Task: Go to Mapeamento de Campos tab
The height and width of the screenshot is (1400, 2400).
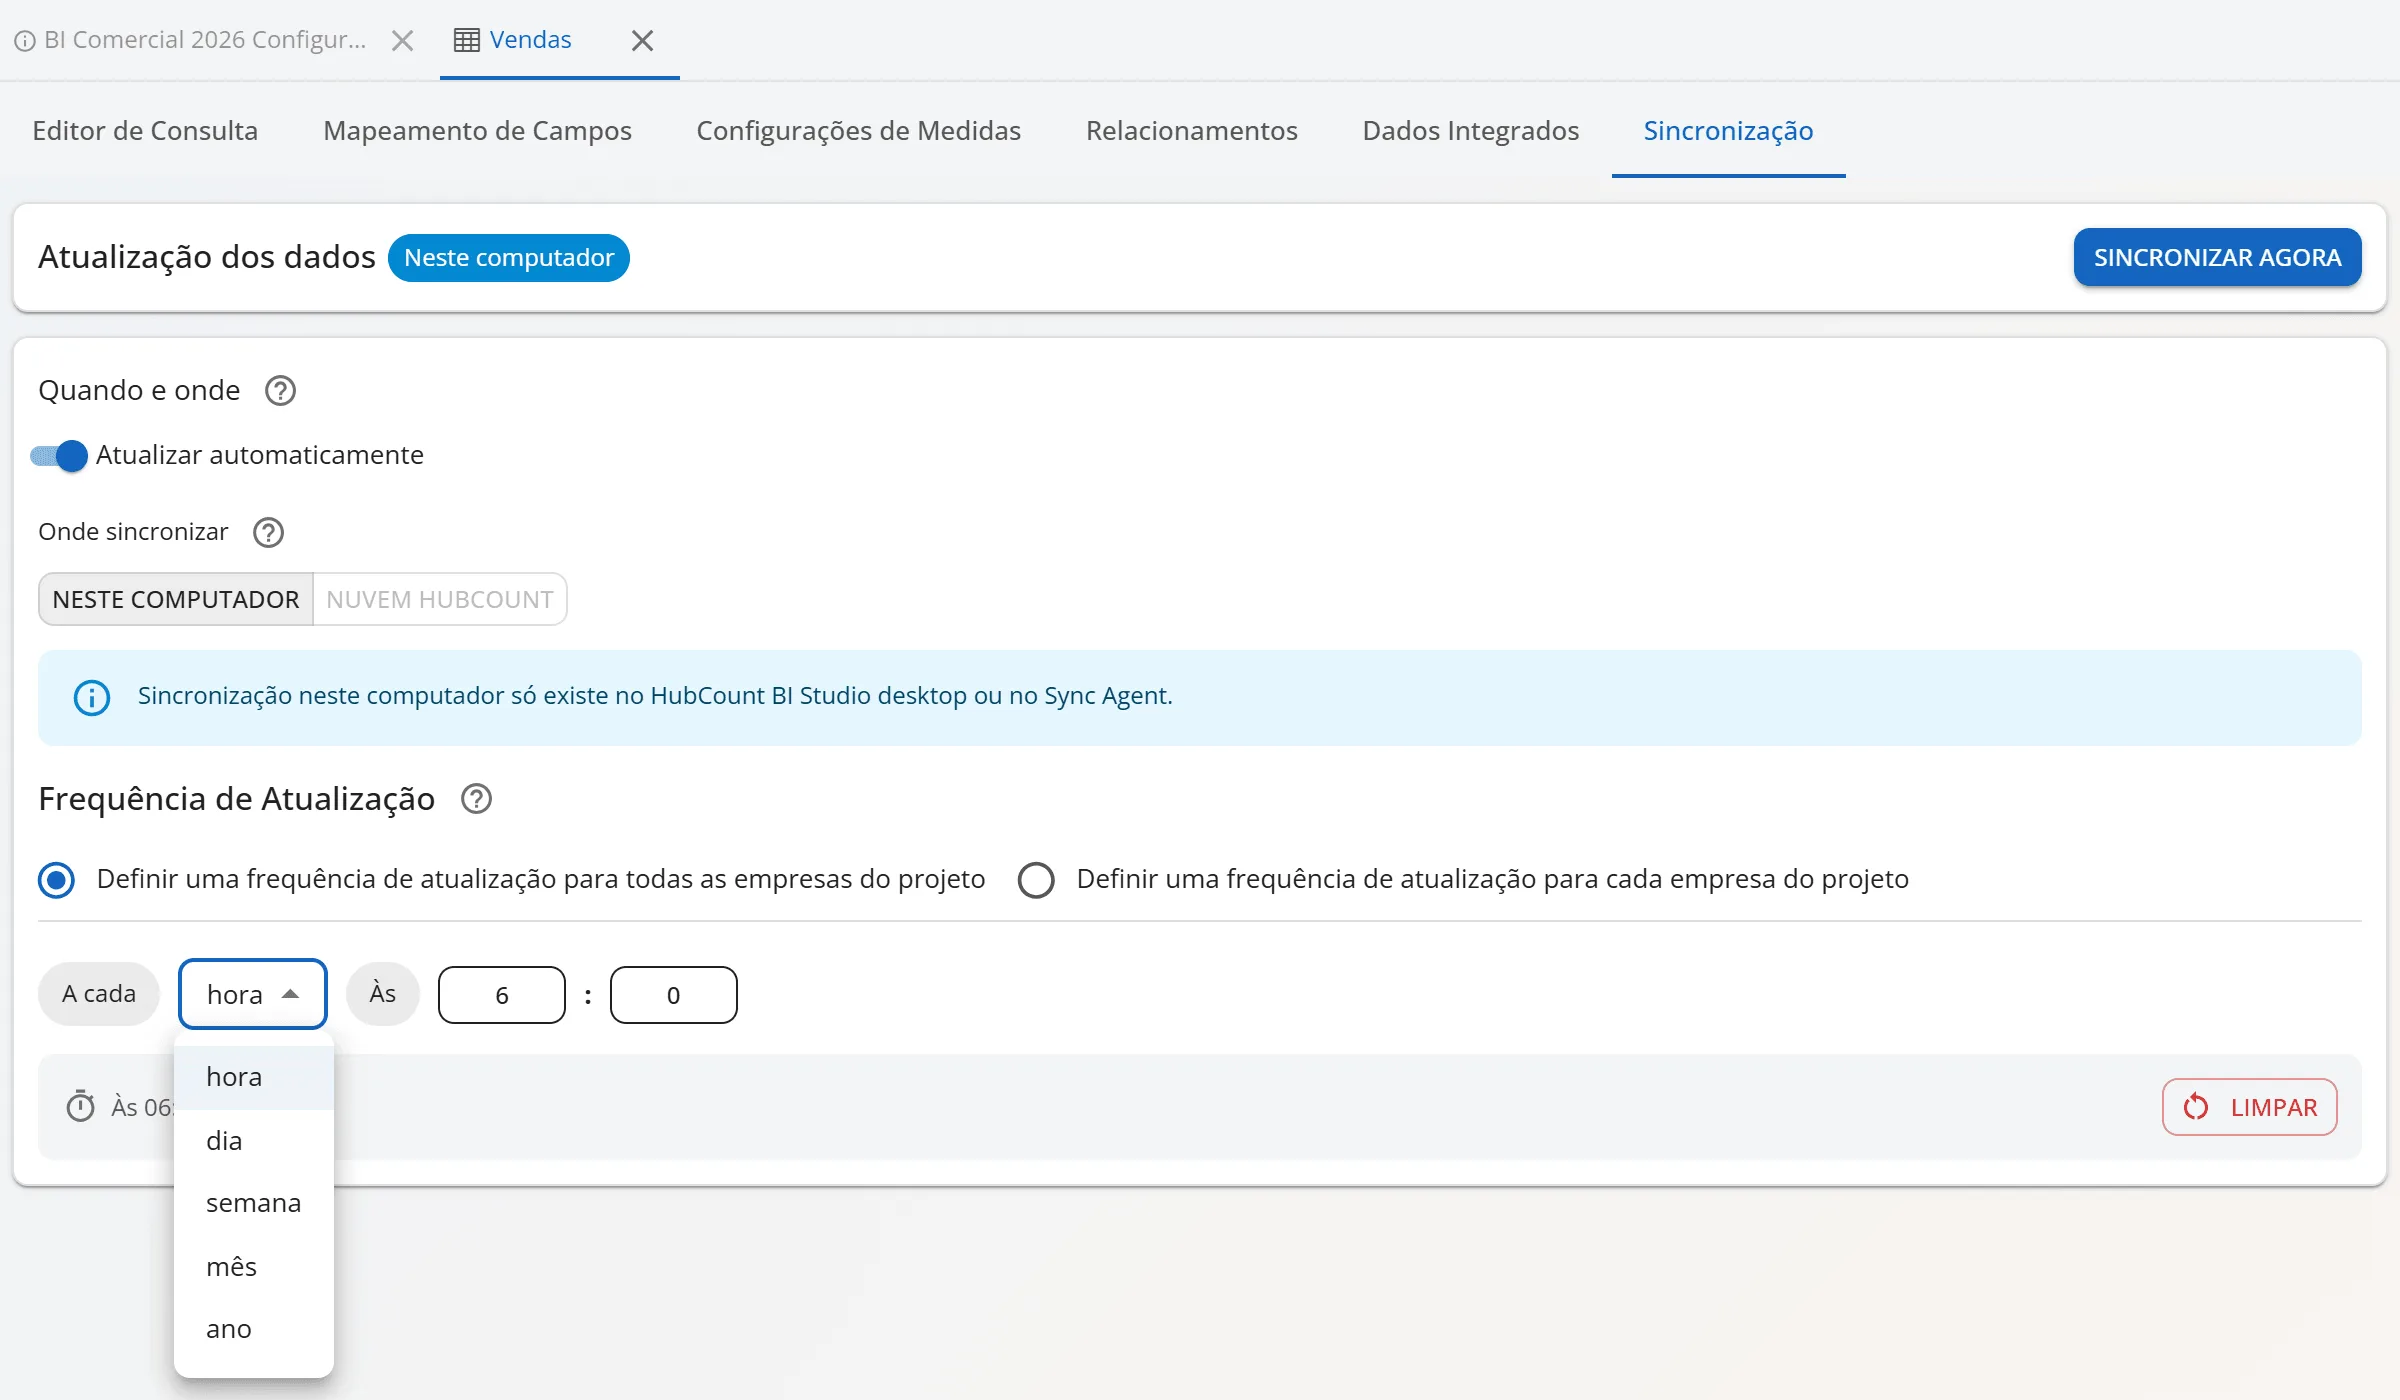Action: [477, 131]
